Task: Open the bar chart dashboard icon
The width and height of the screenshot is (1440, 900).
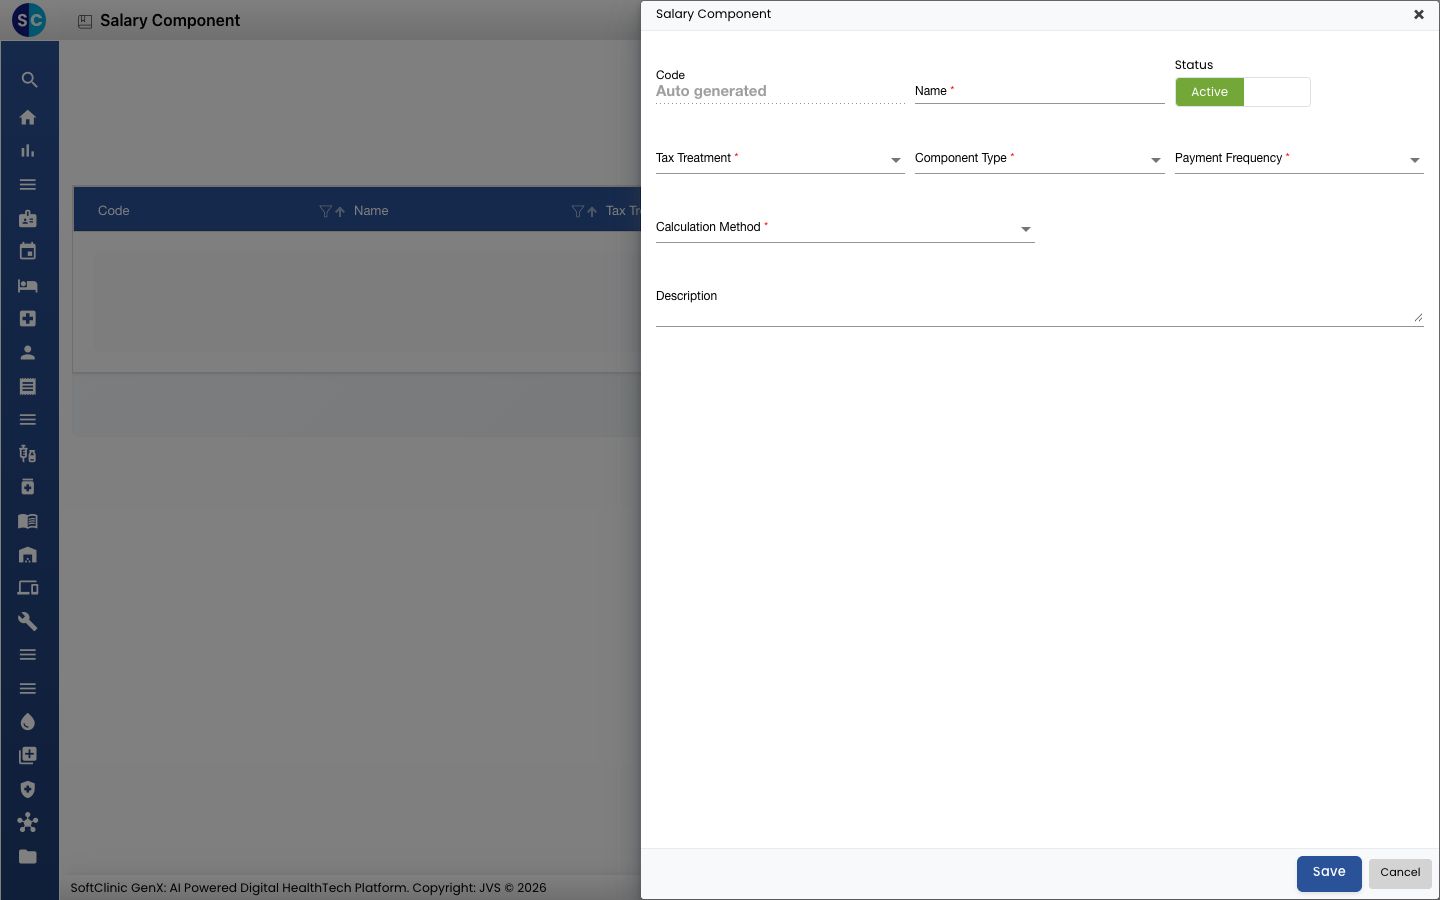Action: (28, 151)
